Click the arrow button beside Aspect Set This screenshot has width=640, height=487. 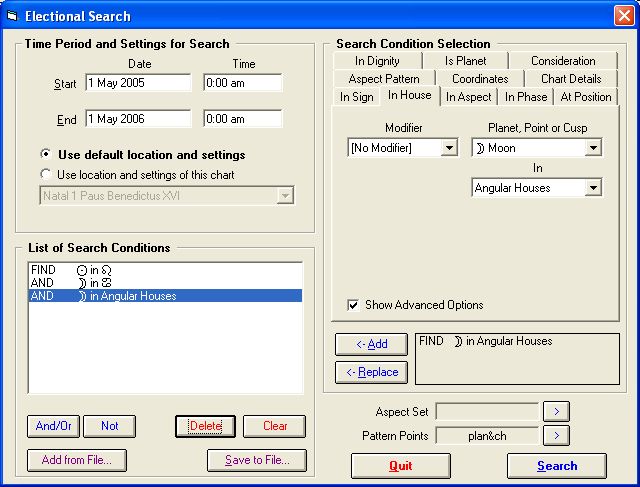click(556, 411)
